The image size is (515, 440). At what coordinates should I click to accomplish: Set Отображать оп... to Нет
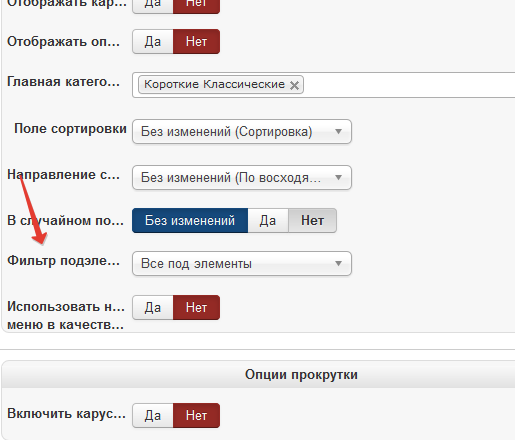coord(196,41)
